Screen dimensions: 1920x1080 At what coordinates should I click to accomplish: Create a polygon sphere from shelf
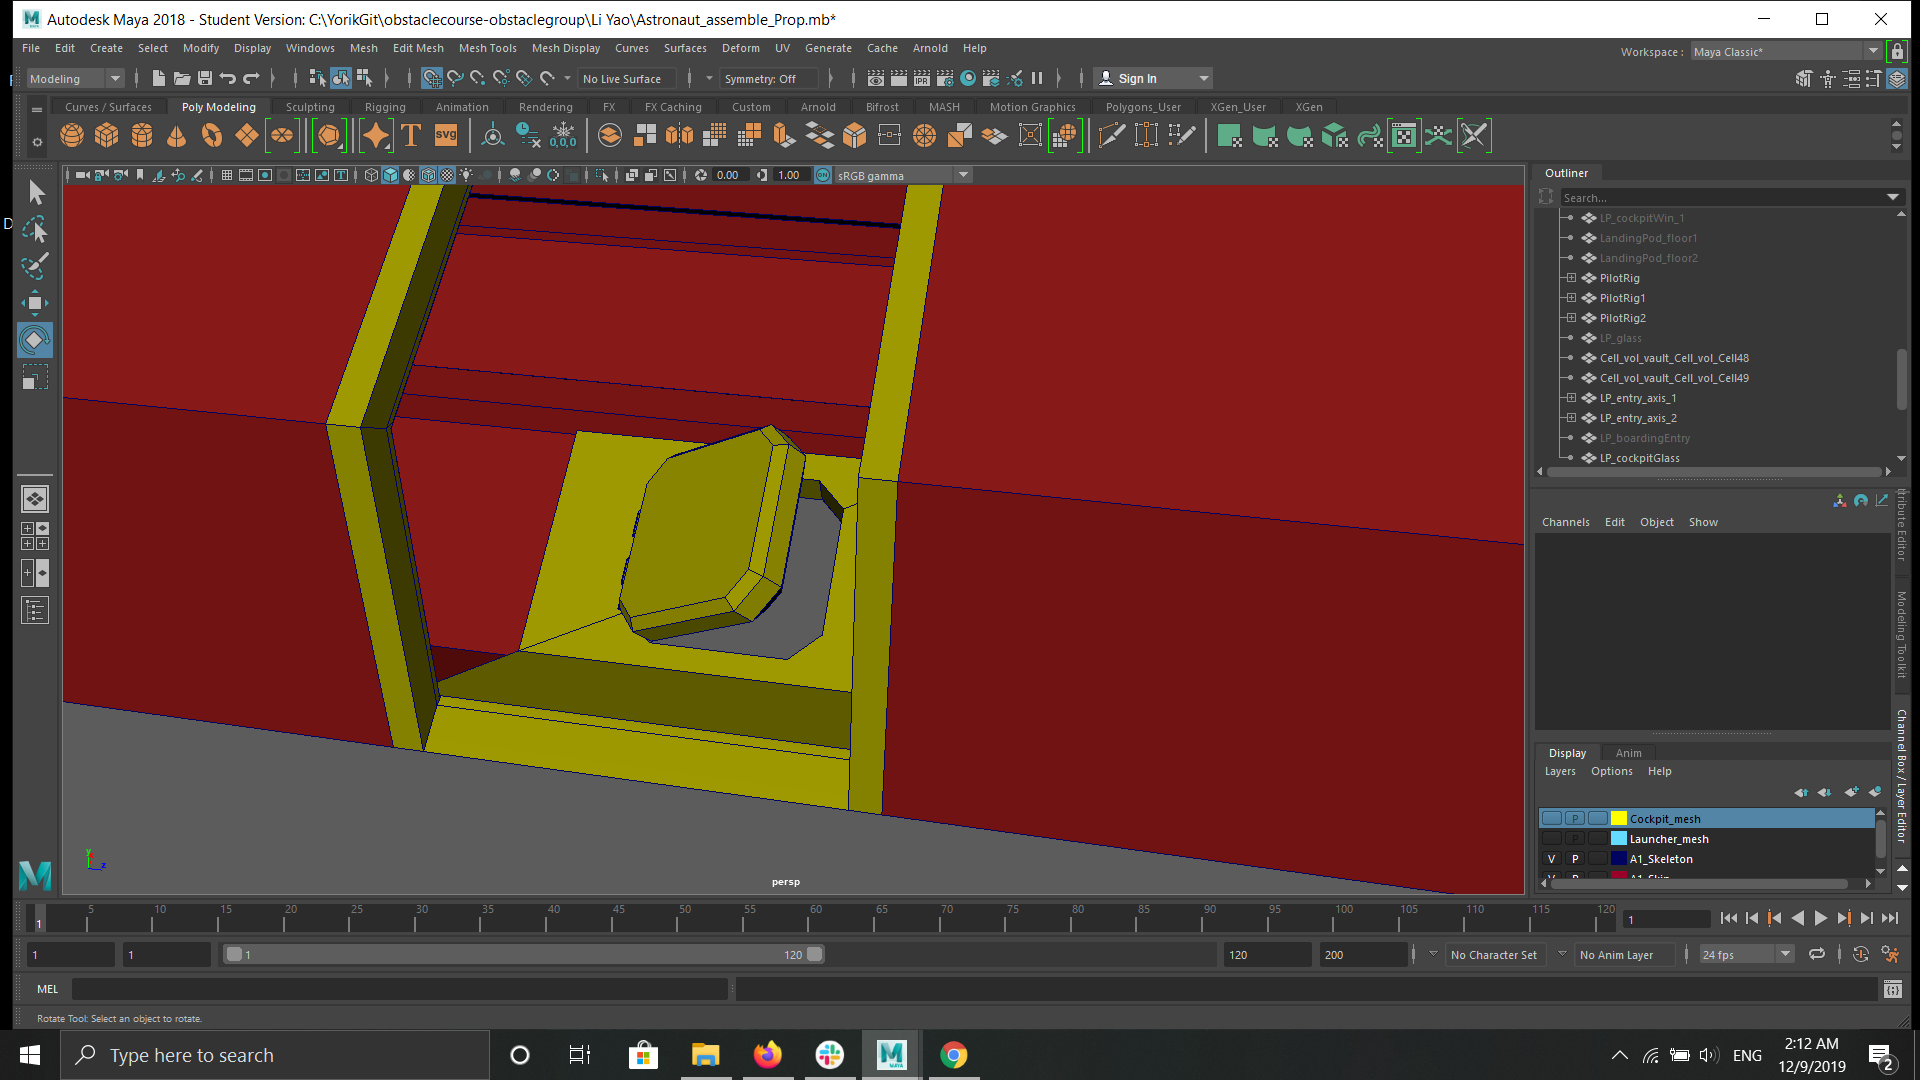(72, 135)
